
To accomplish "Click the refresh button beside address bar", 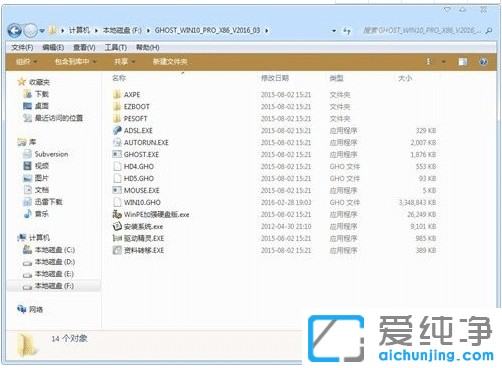I will [x=347, y=31].
